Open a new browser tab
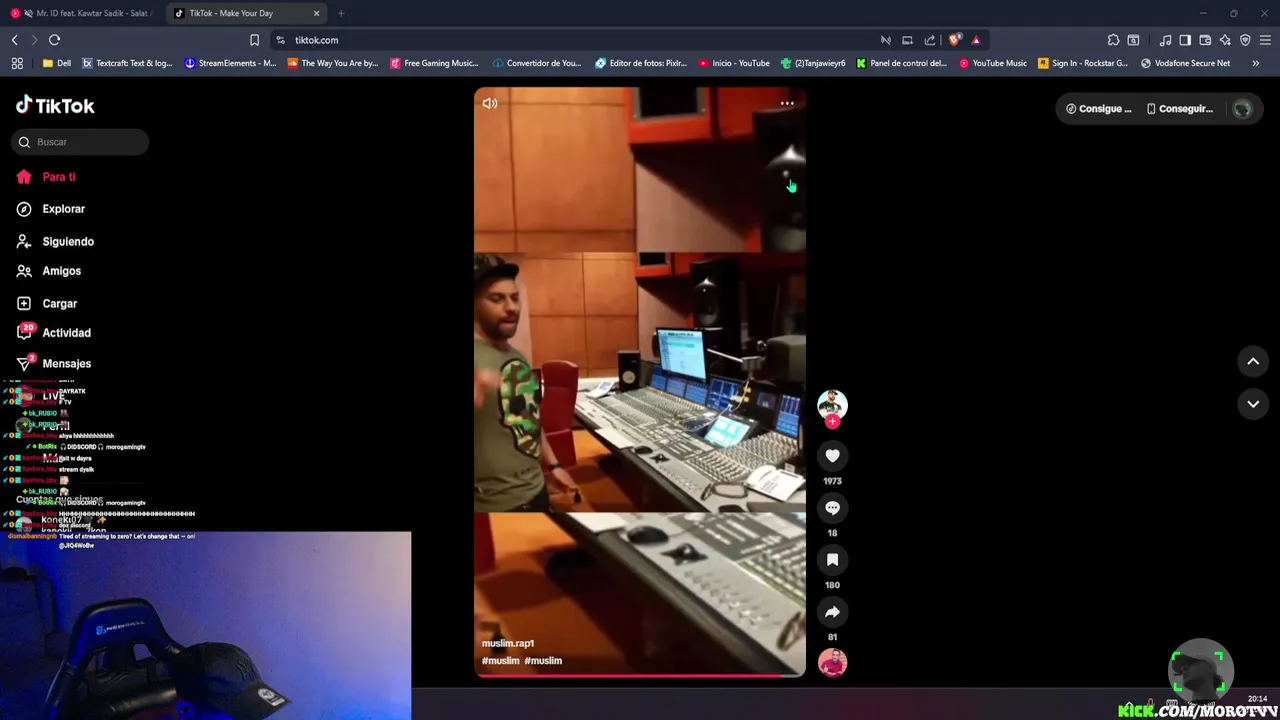 341,13
